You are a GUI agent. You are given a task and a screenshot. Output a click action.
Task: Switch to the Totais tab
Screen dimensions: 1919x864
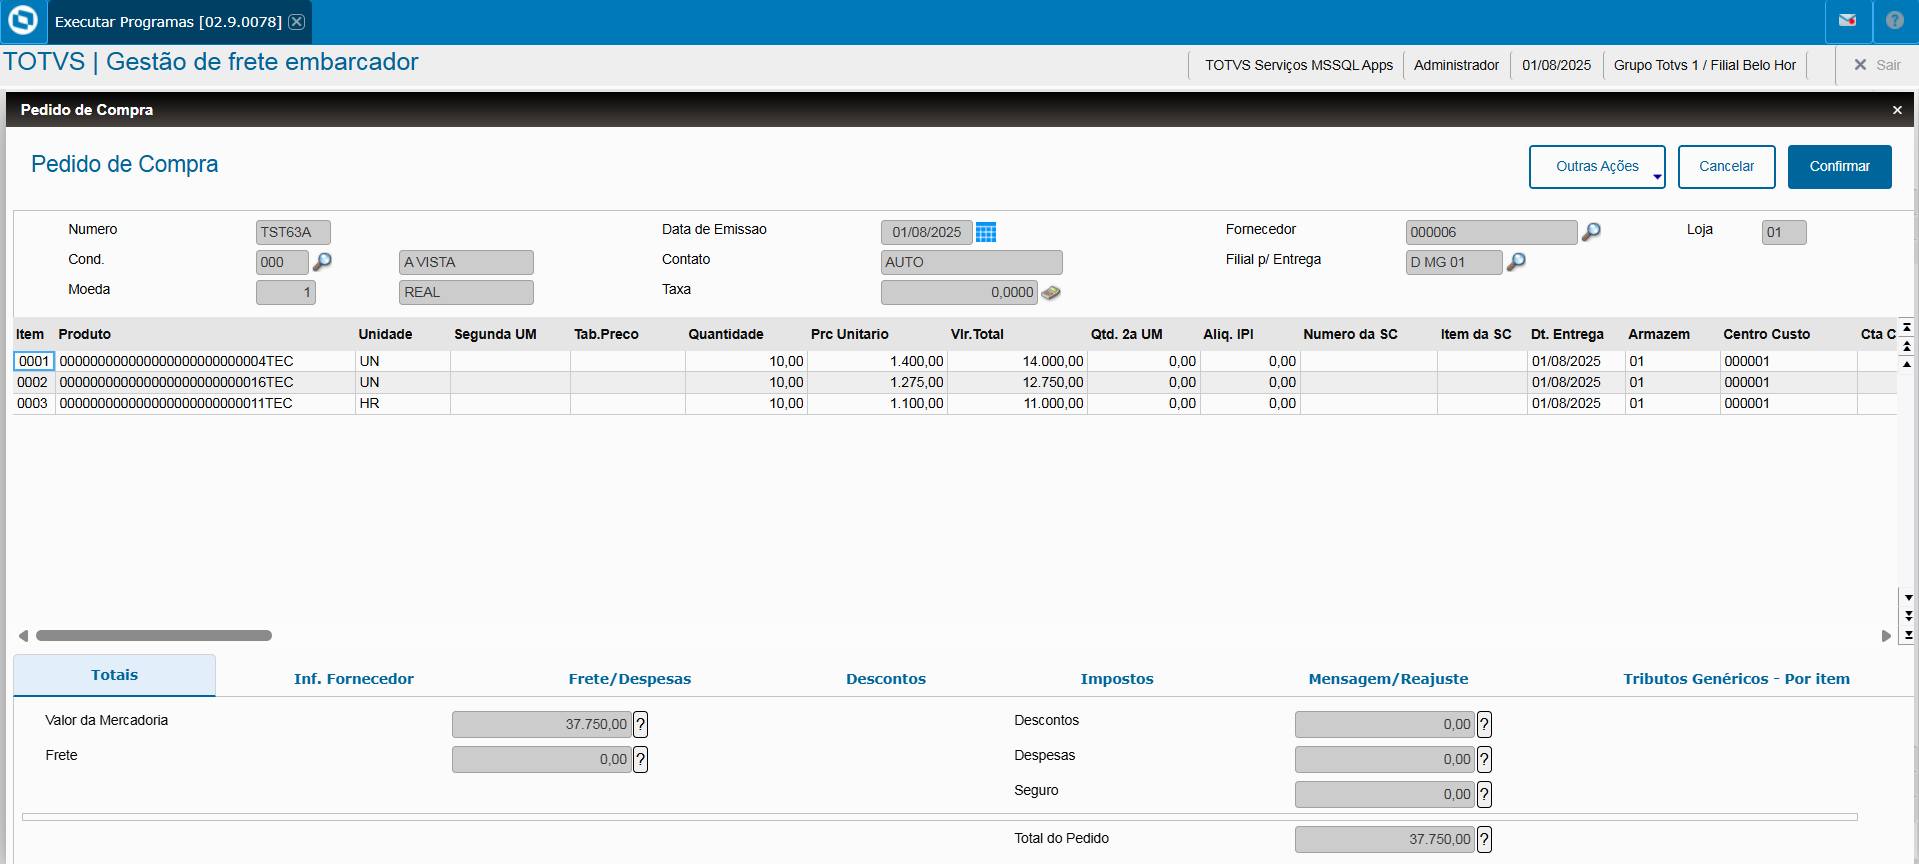[x=114, y=675]
